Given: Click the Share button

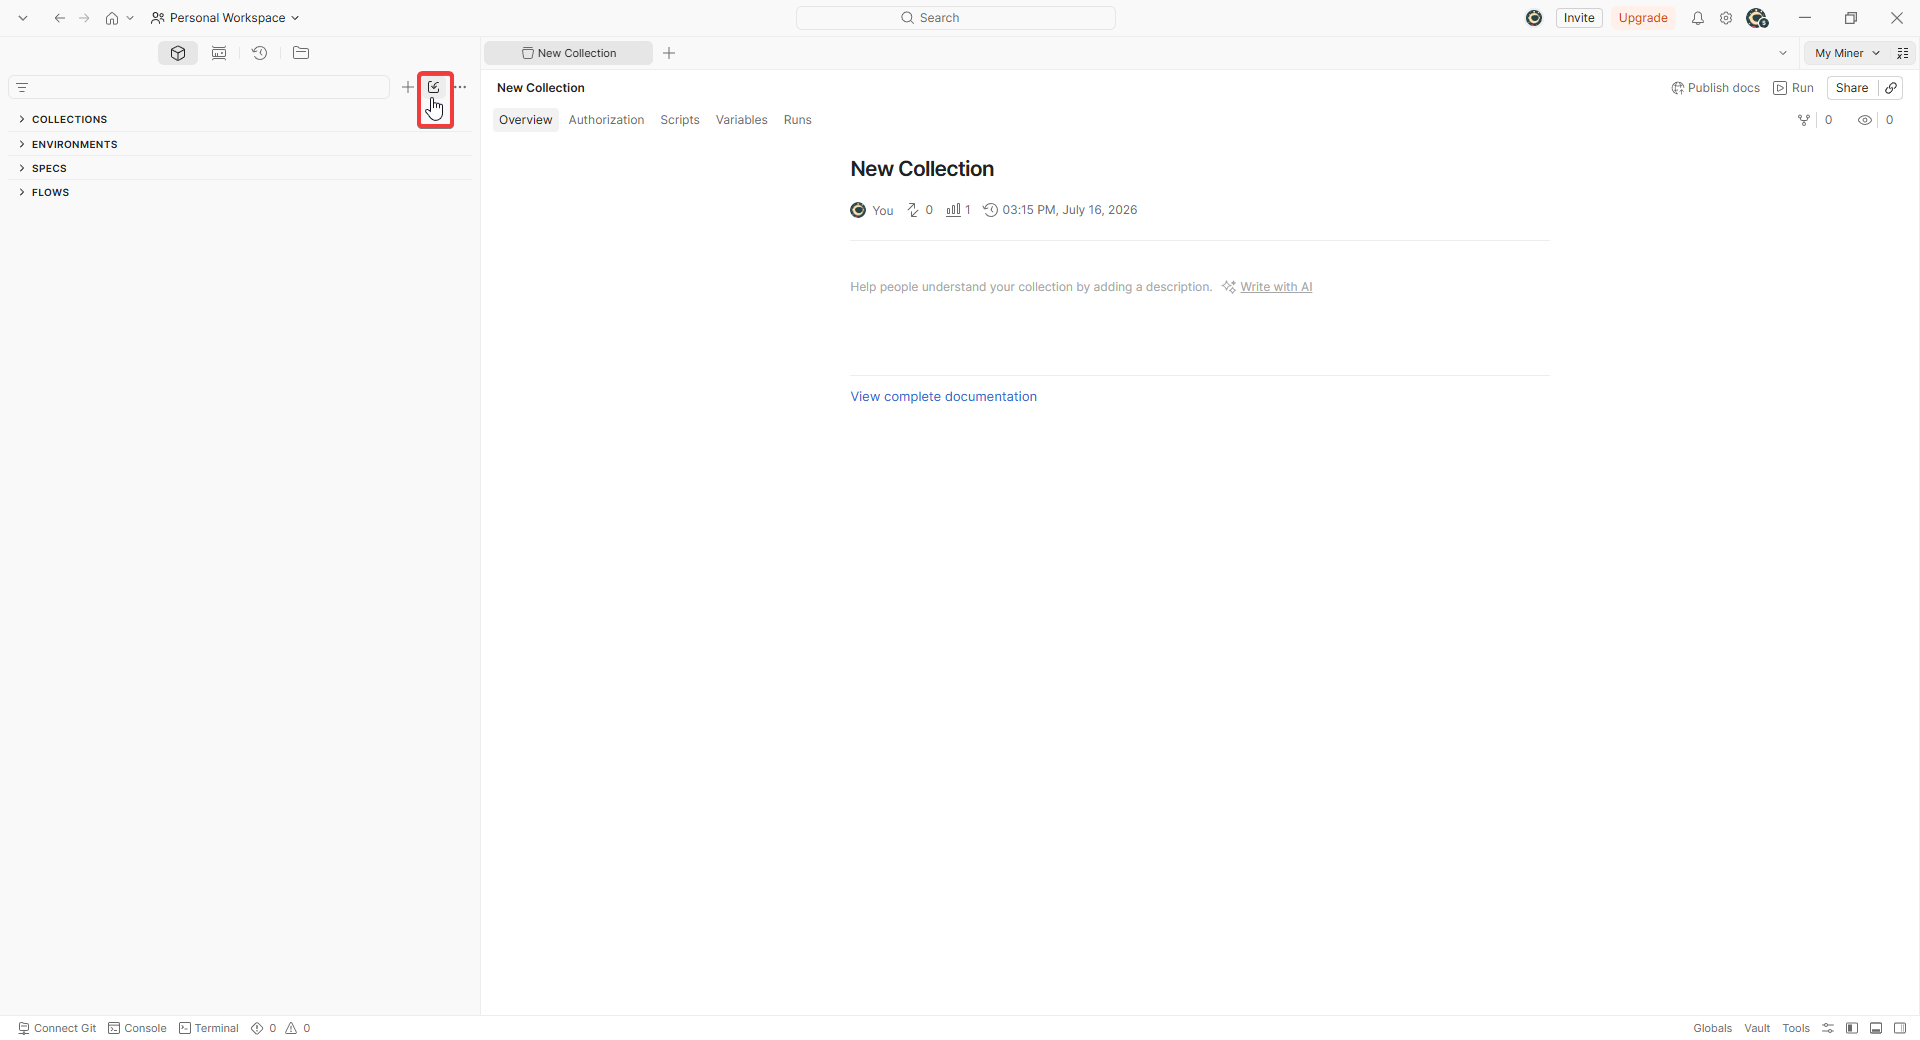Looking at the screenshot, I should (x=1852, y=88).
